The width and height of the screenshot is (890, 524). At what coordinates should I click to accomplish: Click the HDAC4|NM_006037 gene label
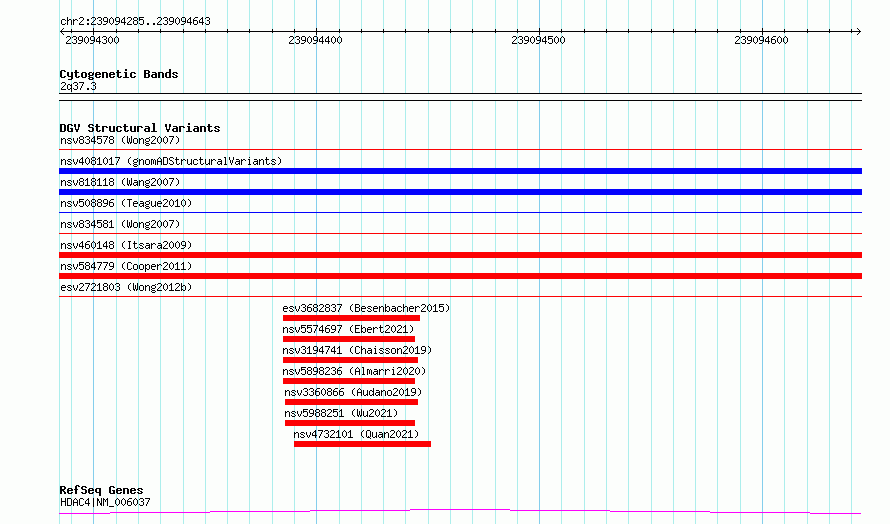tap(105, 502)
